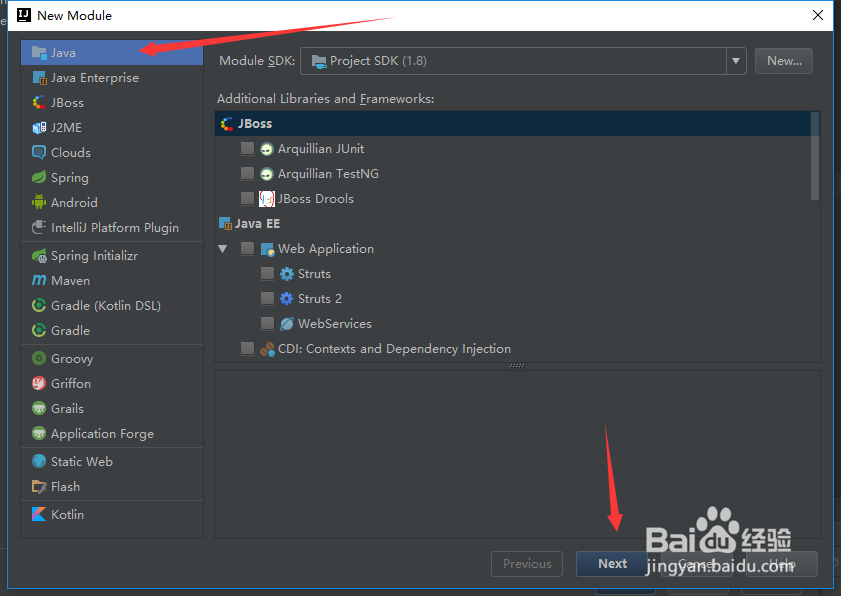Choose the Android robot icon
The image size is (841, 596).
coord(39,202)
